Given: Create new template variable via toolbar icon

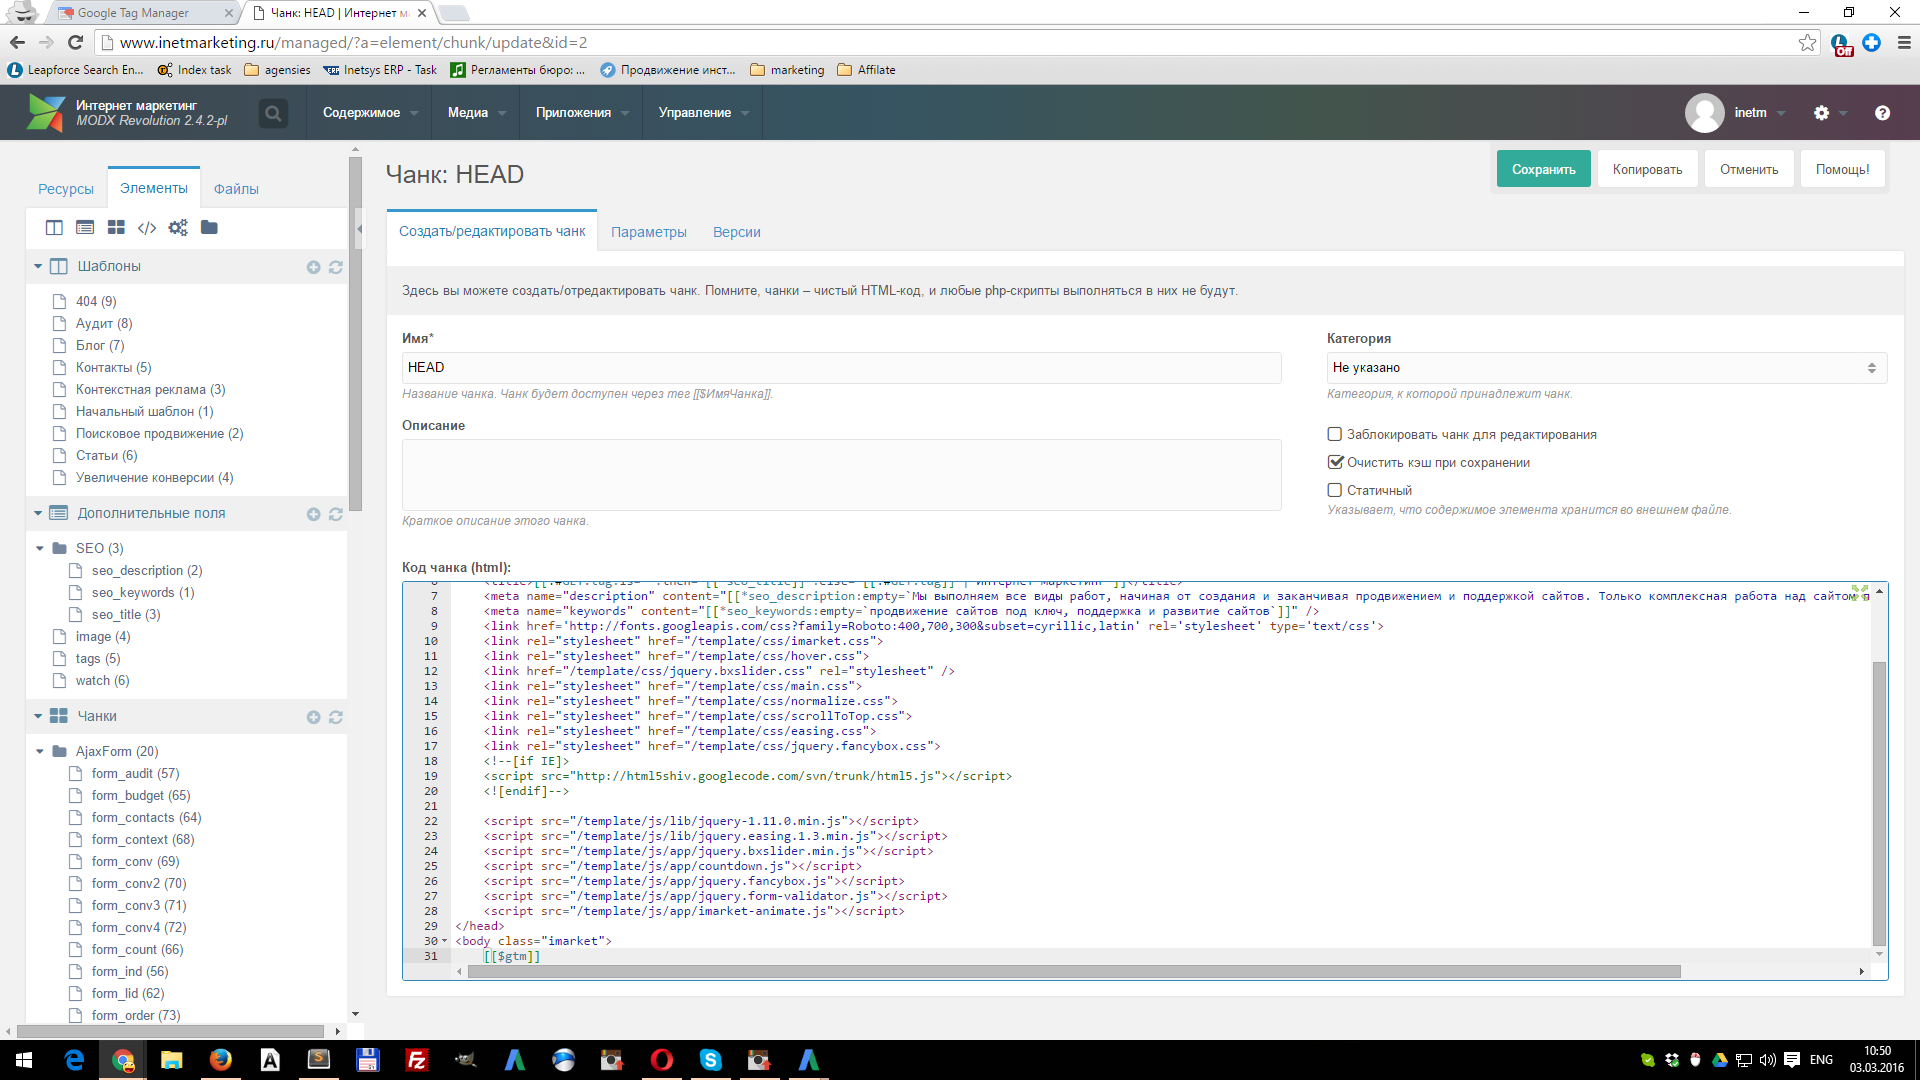Looking at the screenshot, I should [85, 228].
